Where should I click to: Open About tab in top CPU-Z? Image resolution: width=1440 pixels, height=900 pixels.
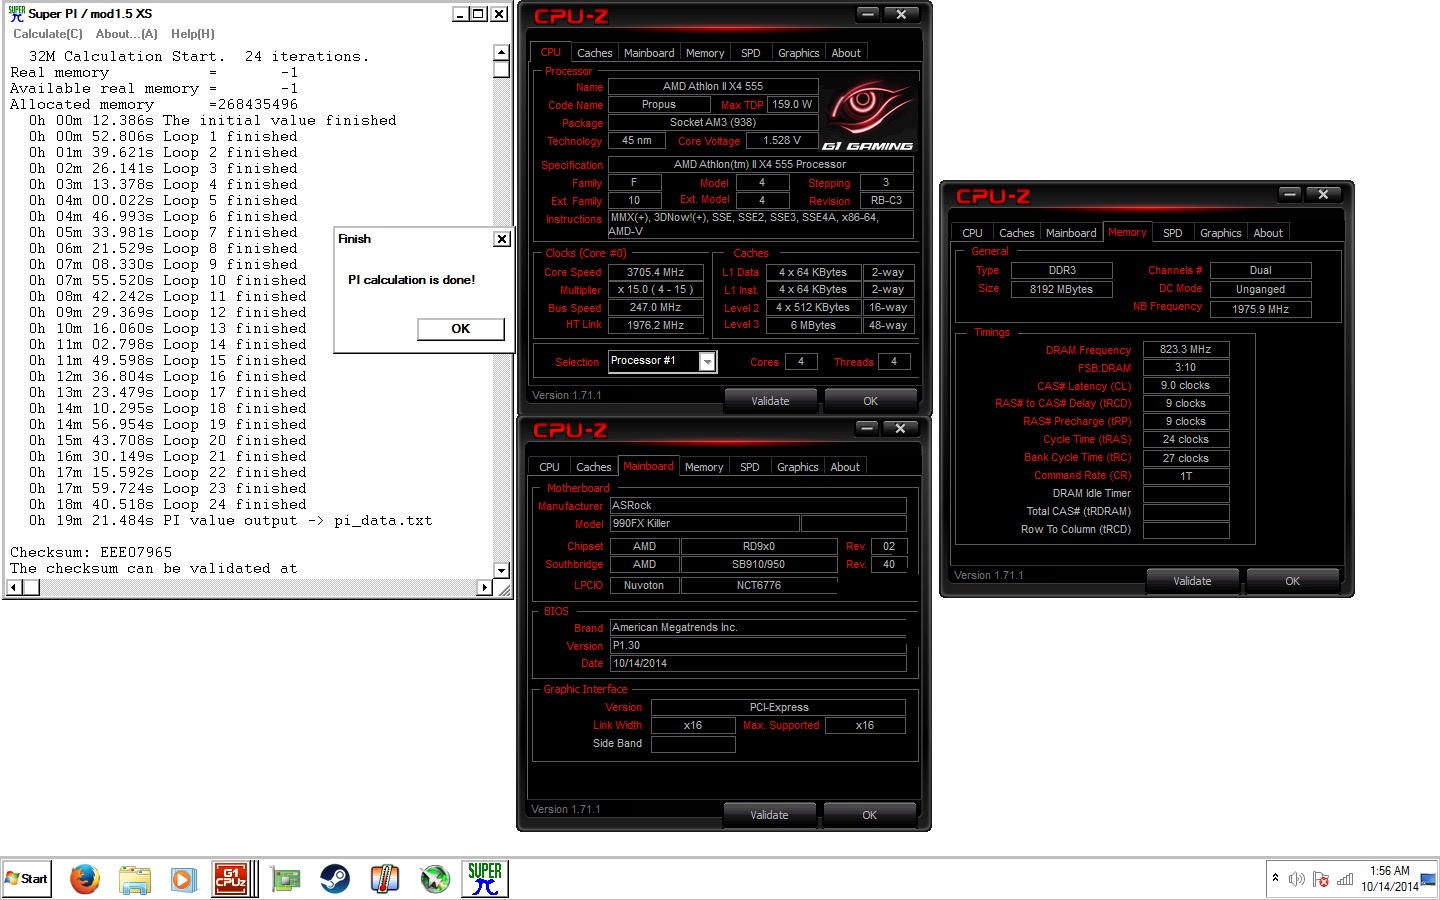(846, 53)
